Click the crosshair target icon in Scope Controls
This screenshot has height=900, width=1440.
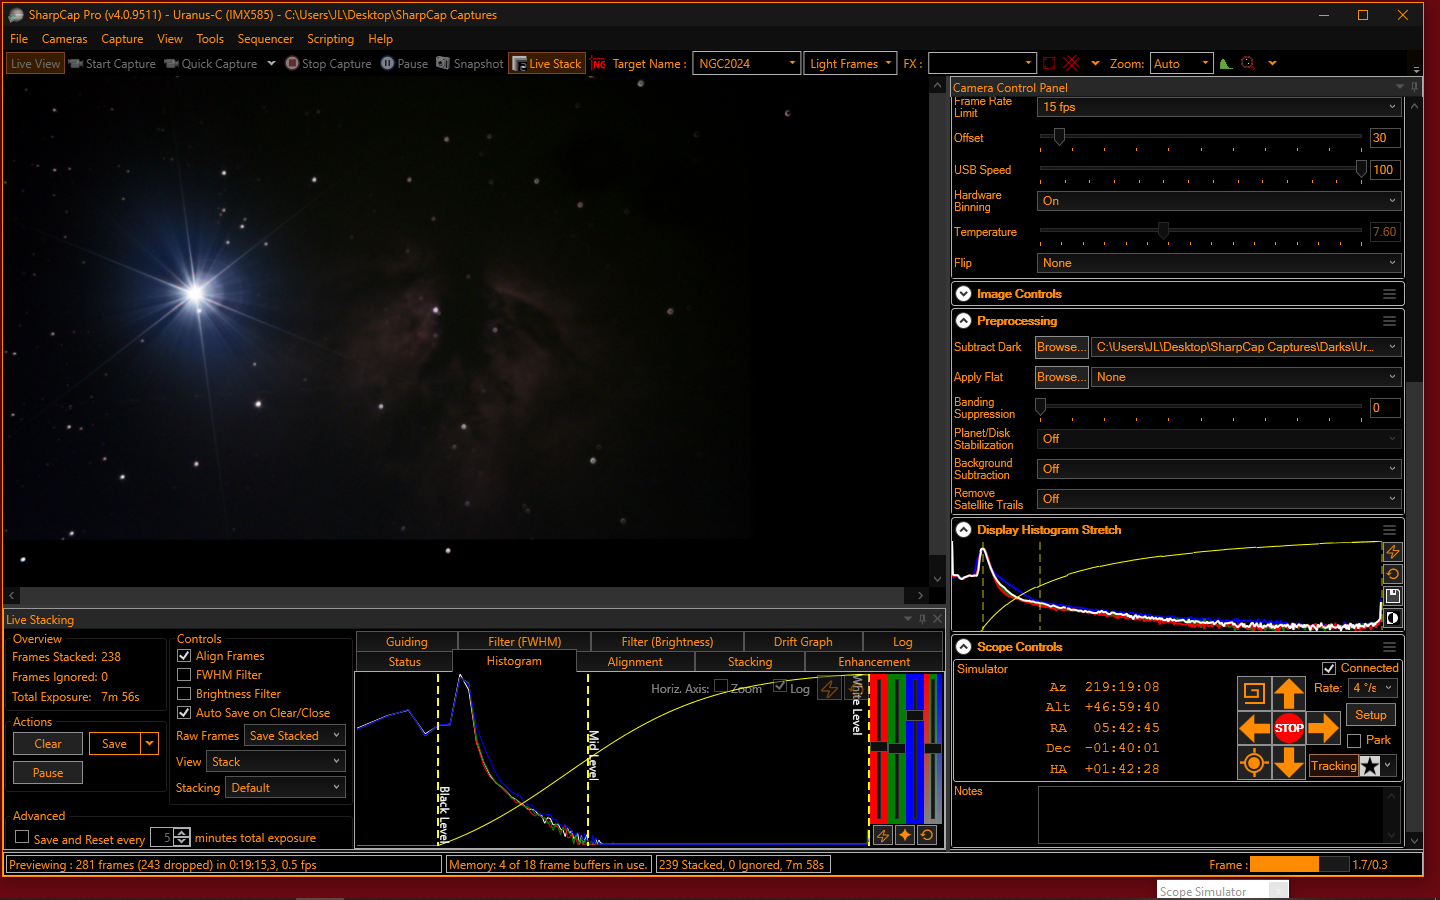tap(1254, 764)
